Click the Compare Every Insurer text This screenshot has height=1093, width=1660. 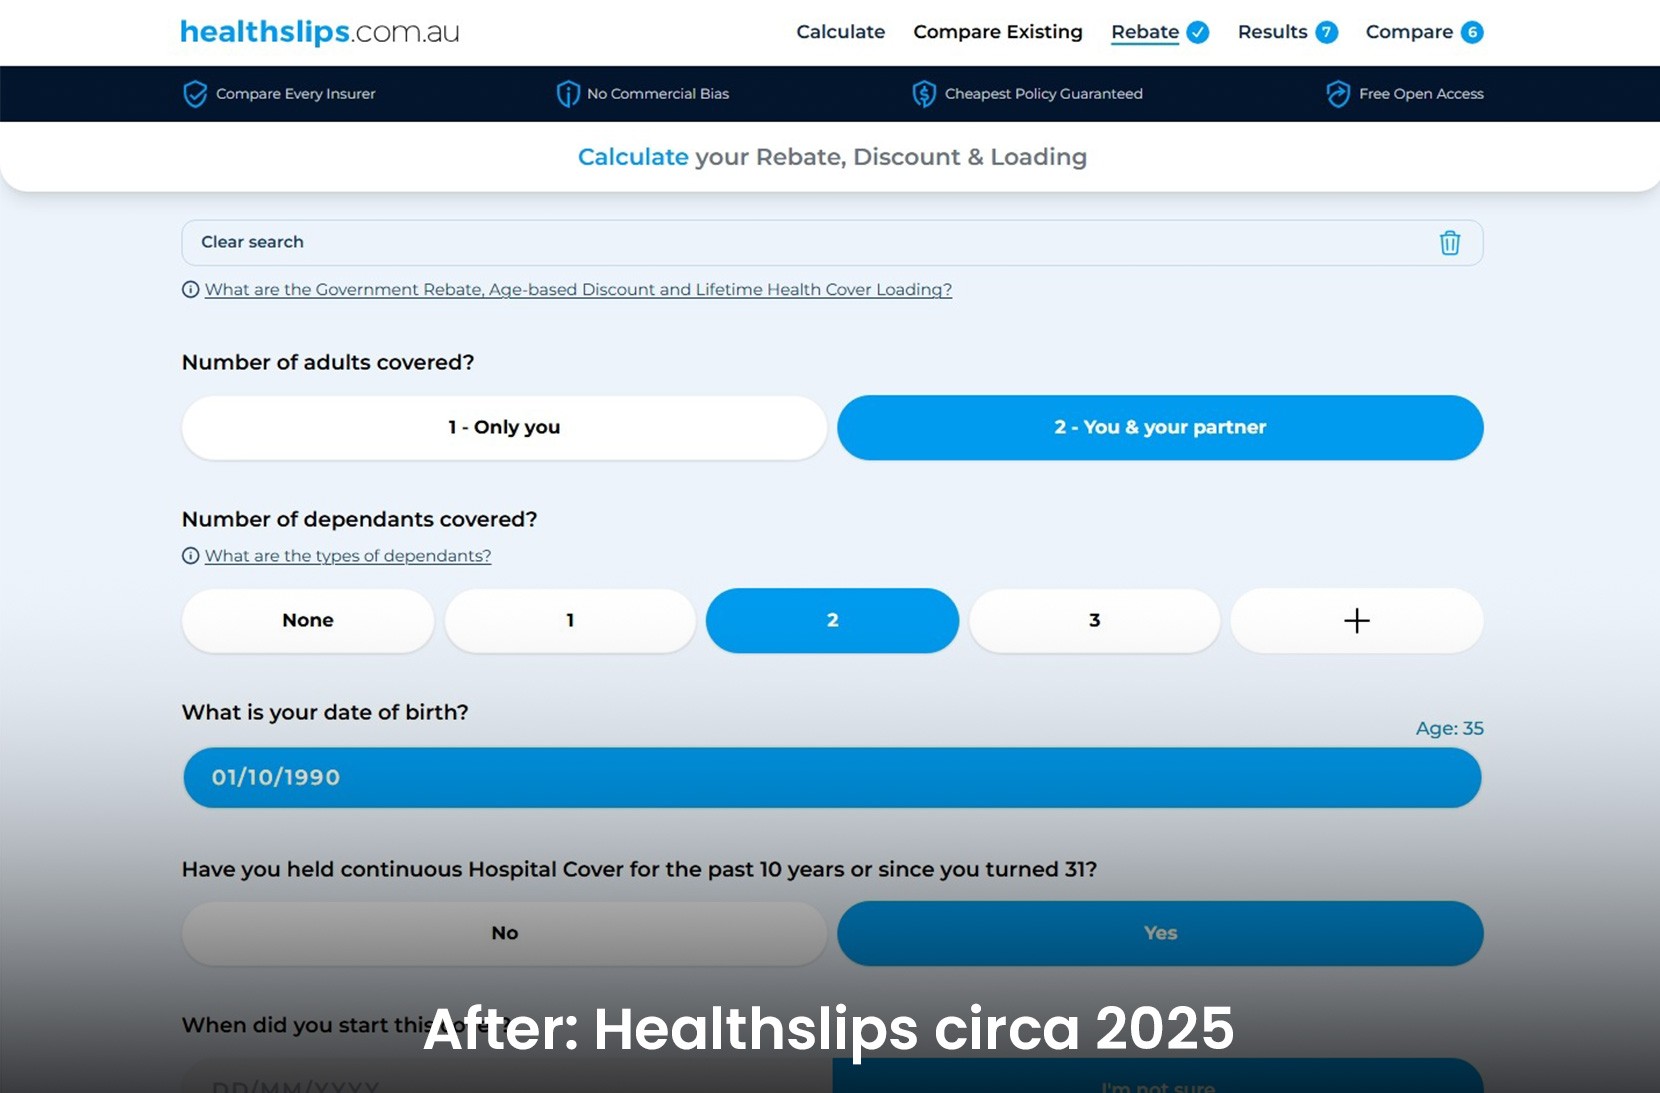296,94
